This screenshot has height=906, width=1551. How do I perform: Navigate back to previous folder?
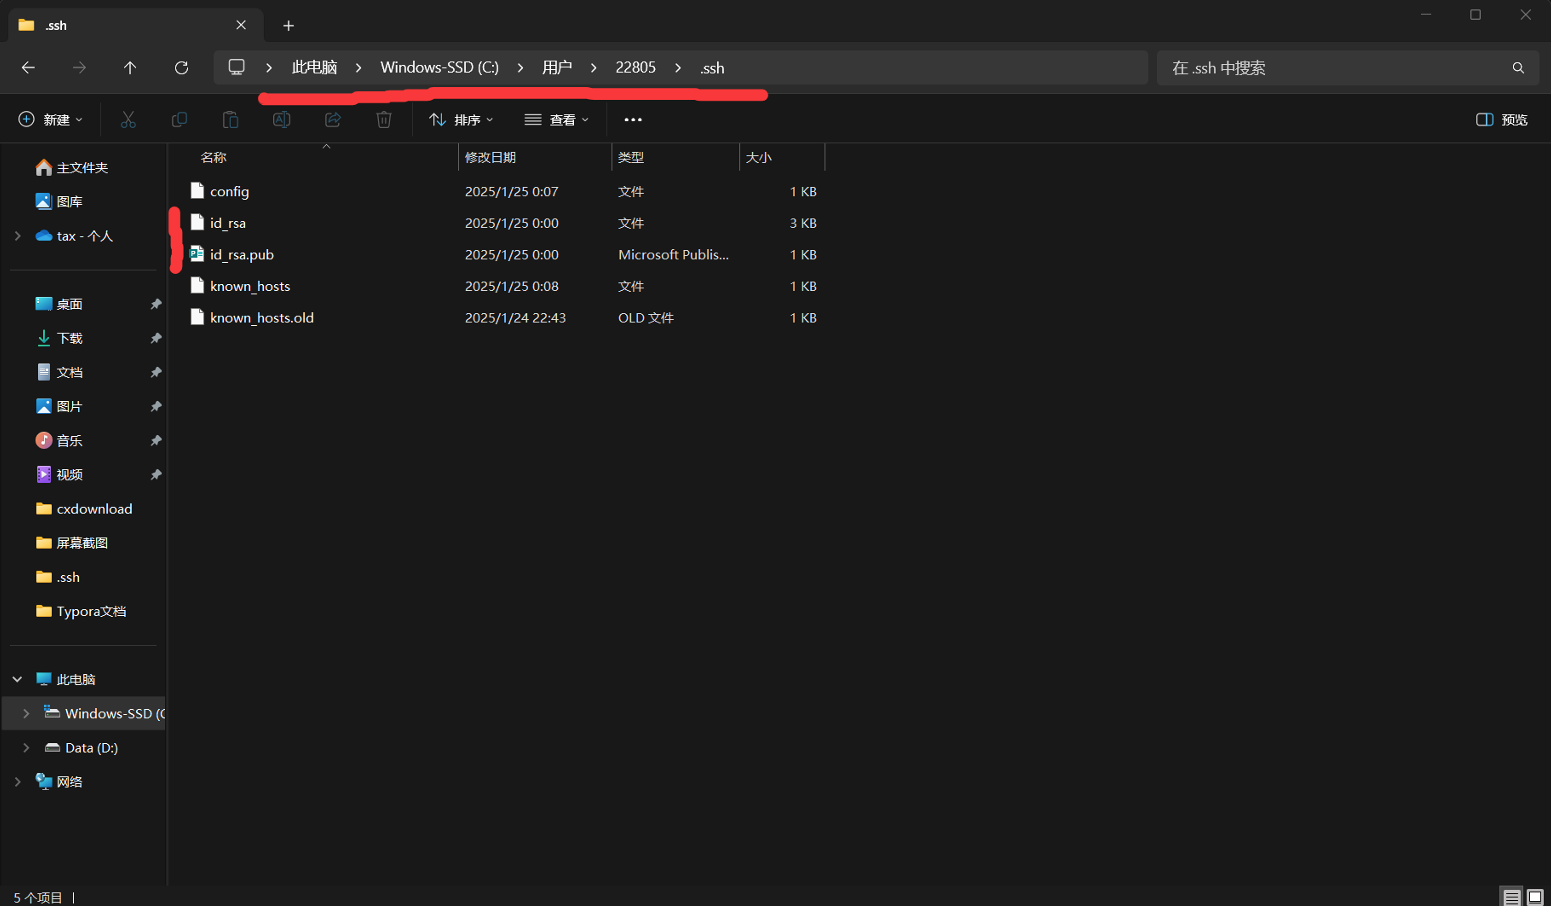[x=28, y=68]
